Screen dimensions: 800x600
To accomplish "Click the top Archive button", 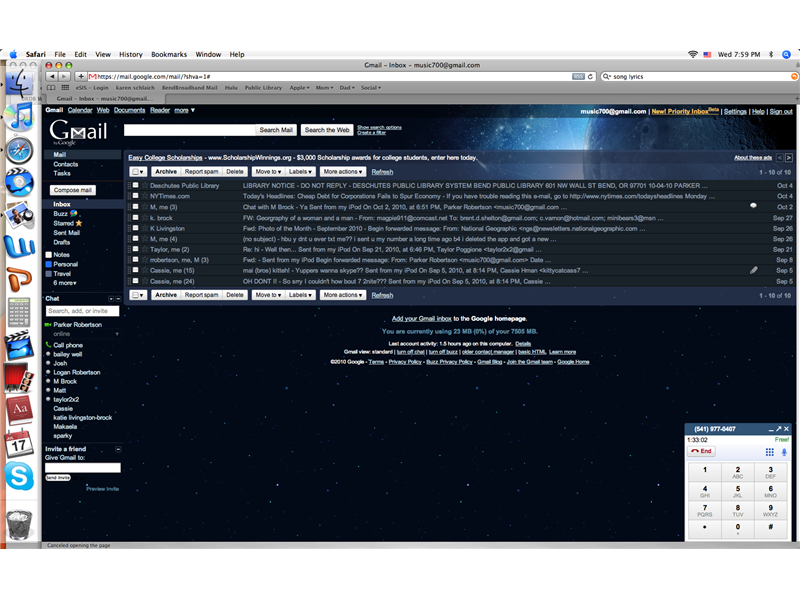I will pyautogui.click(x=166, y=172).
